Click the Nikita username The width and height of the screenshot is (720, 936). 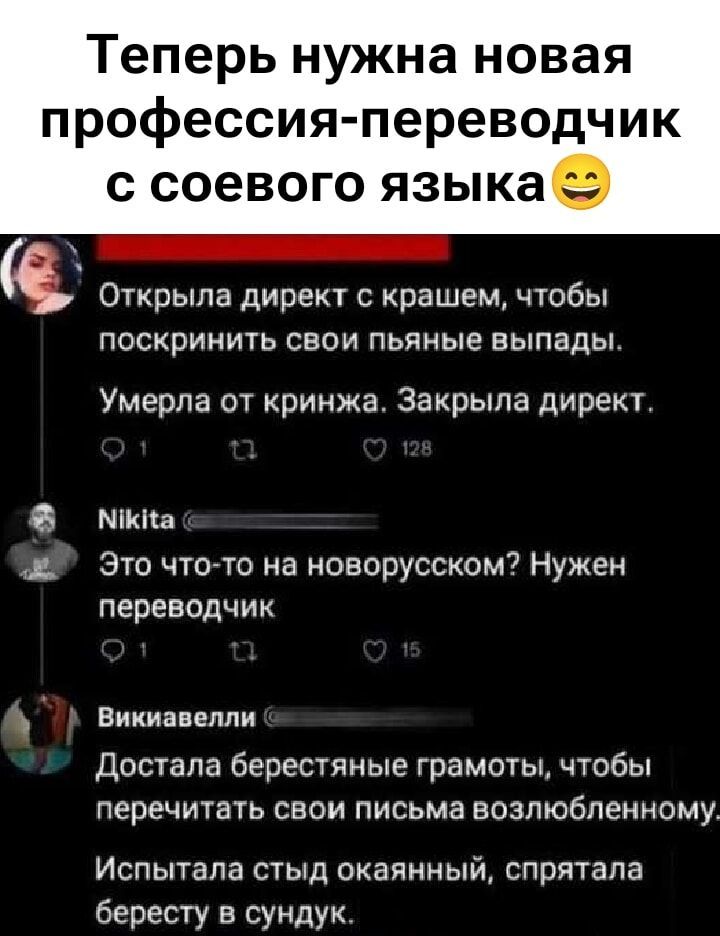tap(137, 521)
